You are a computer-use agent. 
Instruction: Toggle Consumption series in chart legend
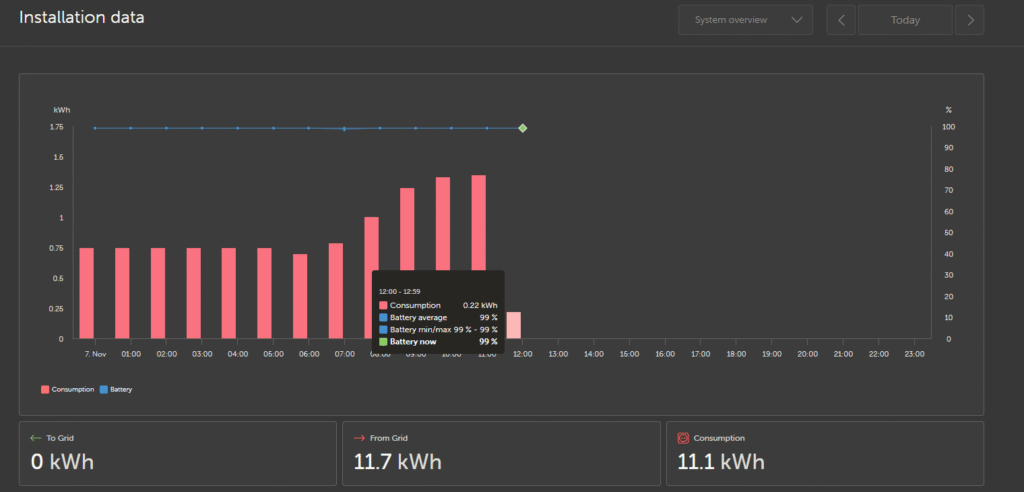(x=68, y=389)
